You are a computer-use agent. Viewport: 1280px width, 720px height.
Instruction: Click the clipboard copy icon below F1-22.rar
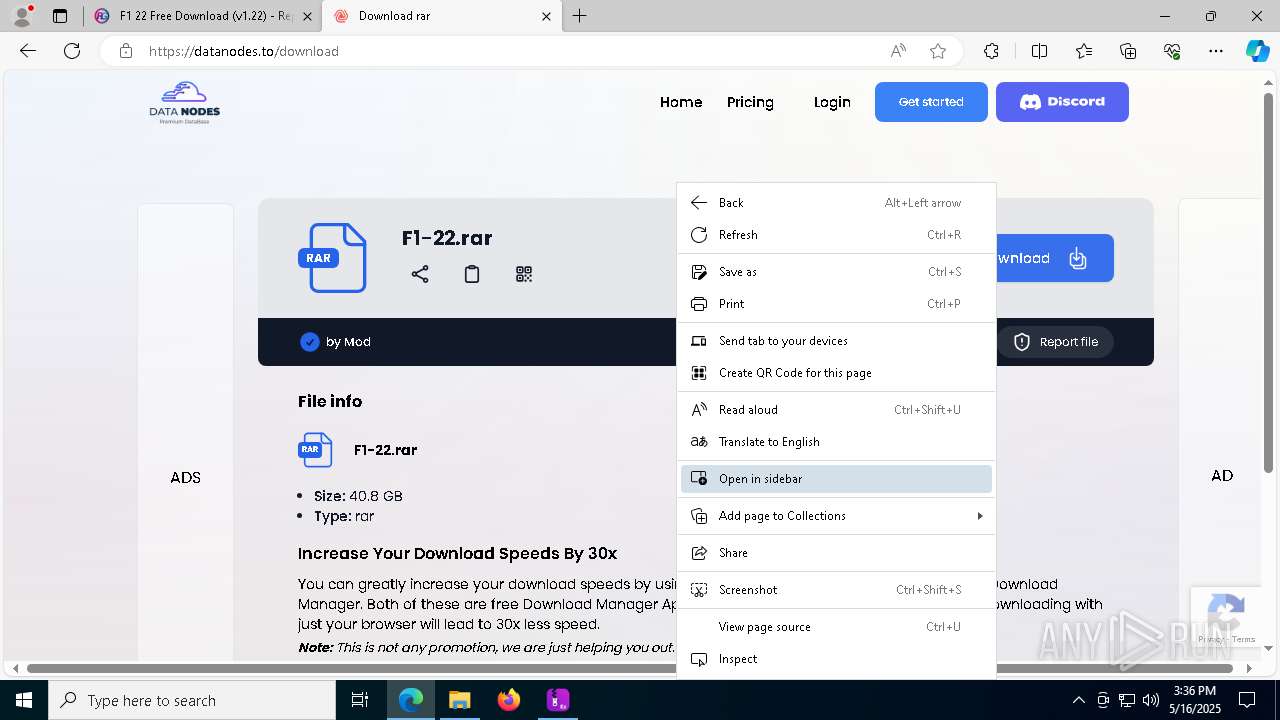(x=472, y=274)
